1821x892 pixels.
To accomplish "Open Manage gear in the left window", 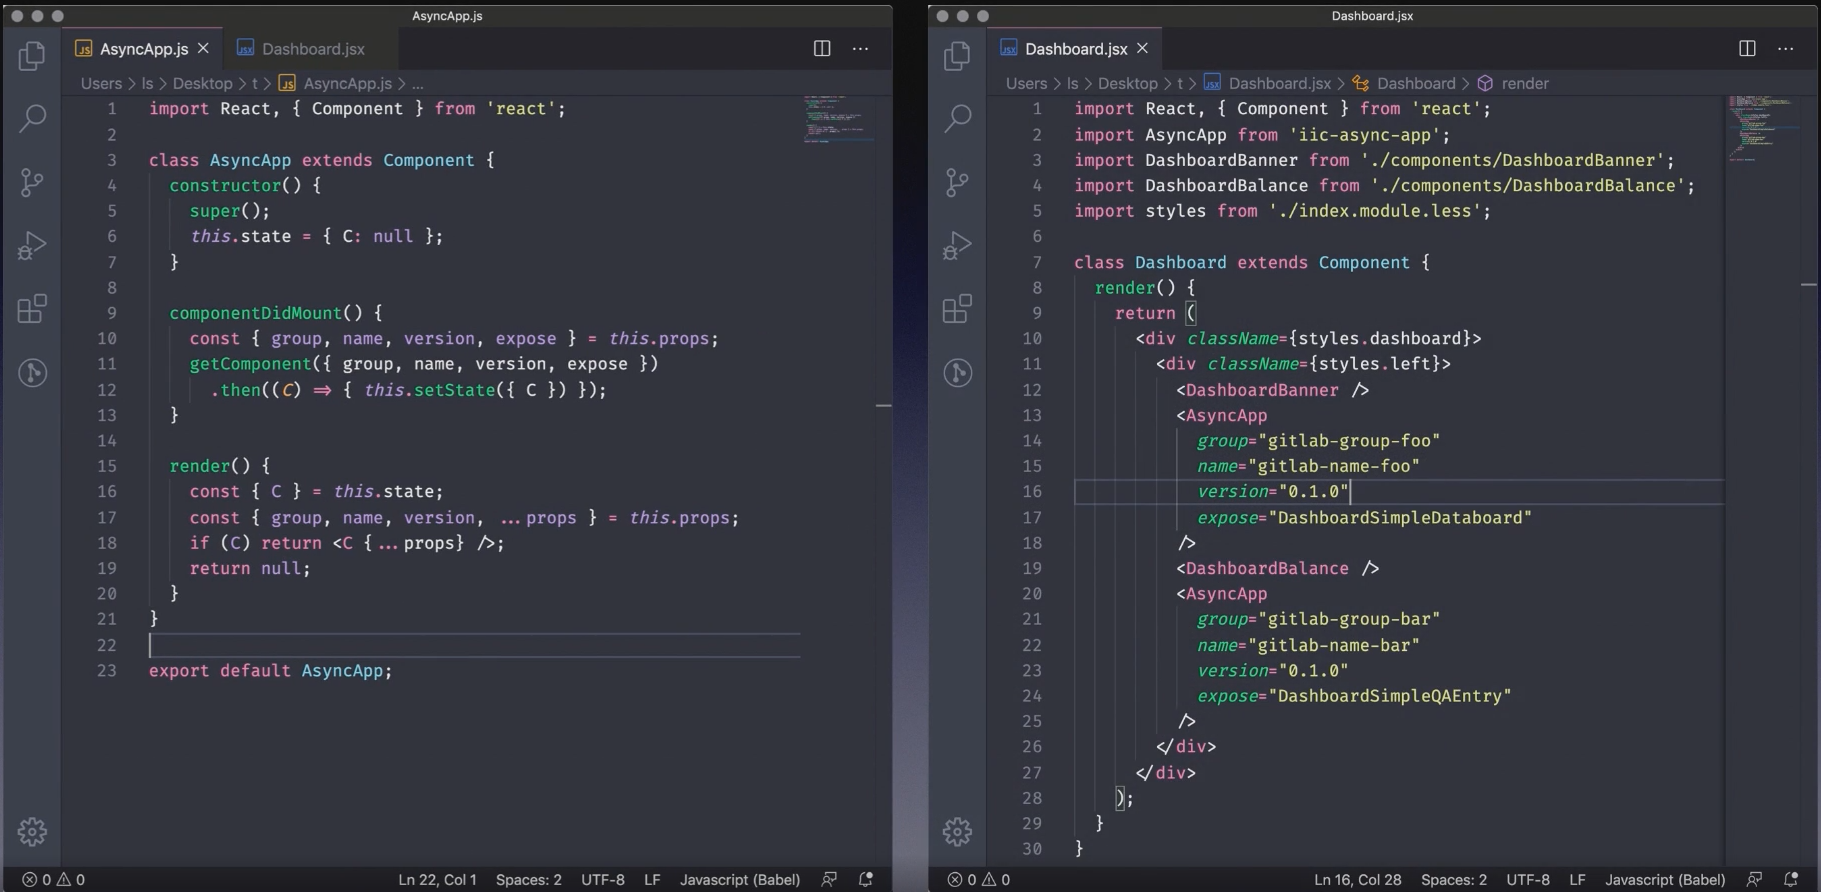I will coord(32,831).
